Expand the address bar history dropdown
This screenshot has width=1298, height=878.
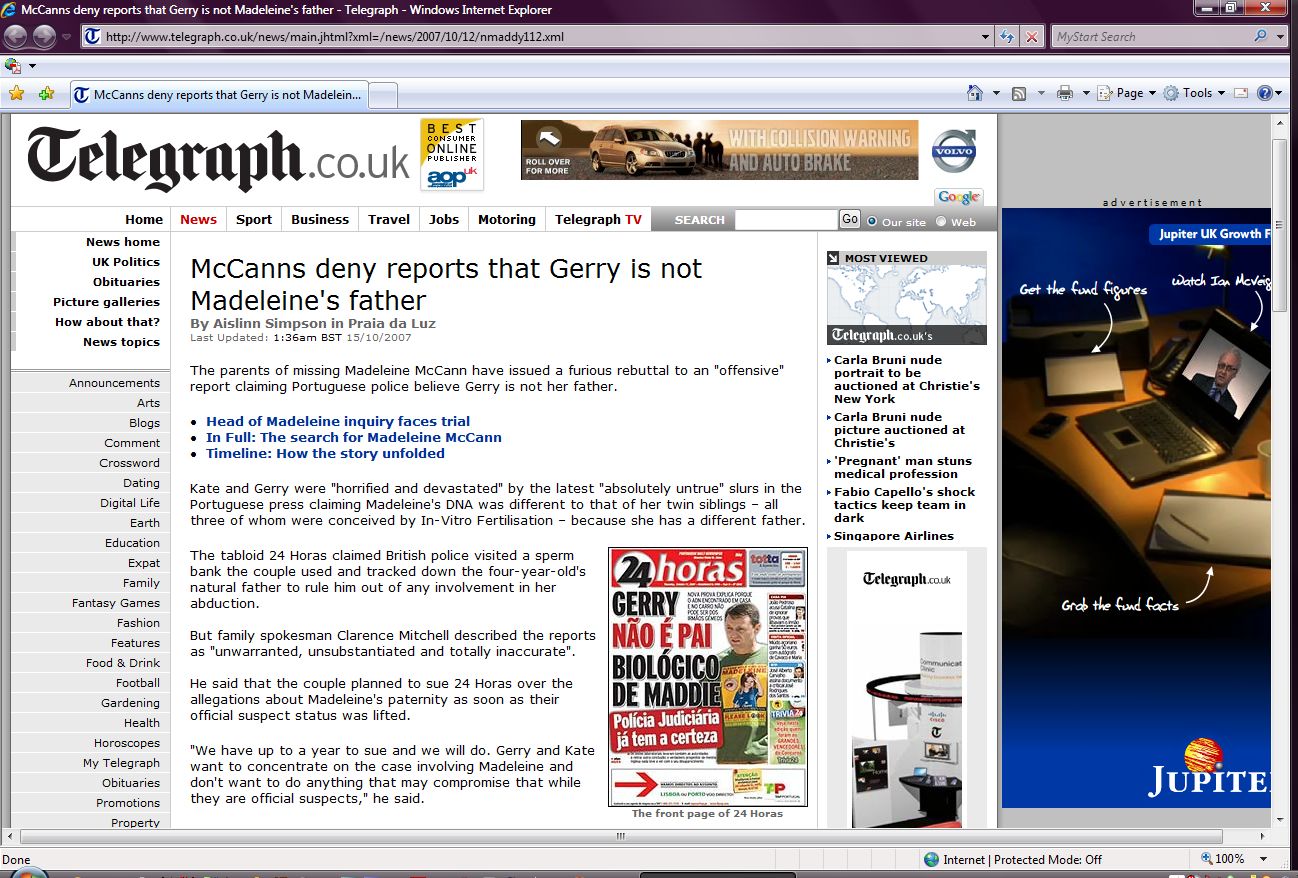[x=986, y=37]
